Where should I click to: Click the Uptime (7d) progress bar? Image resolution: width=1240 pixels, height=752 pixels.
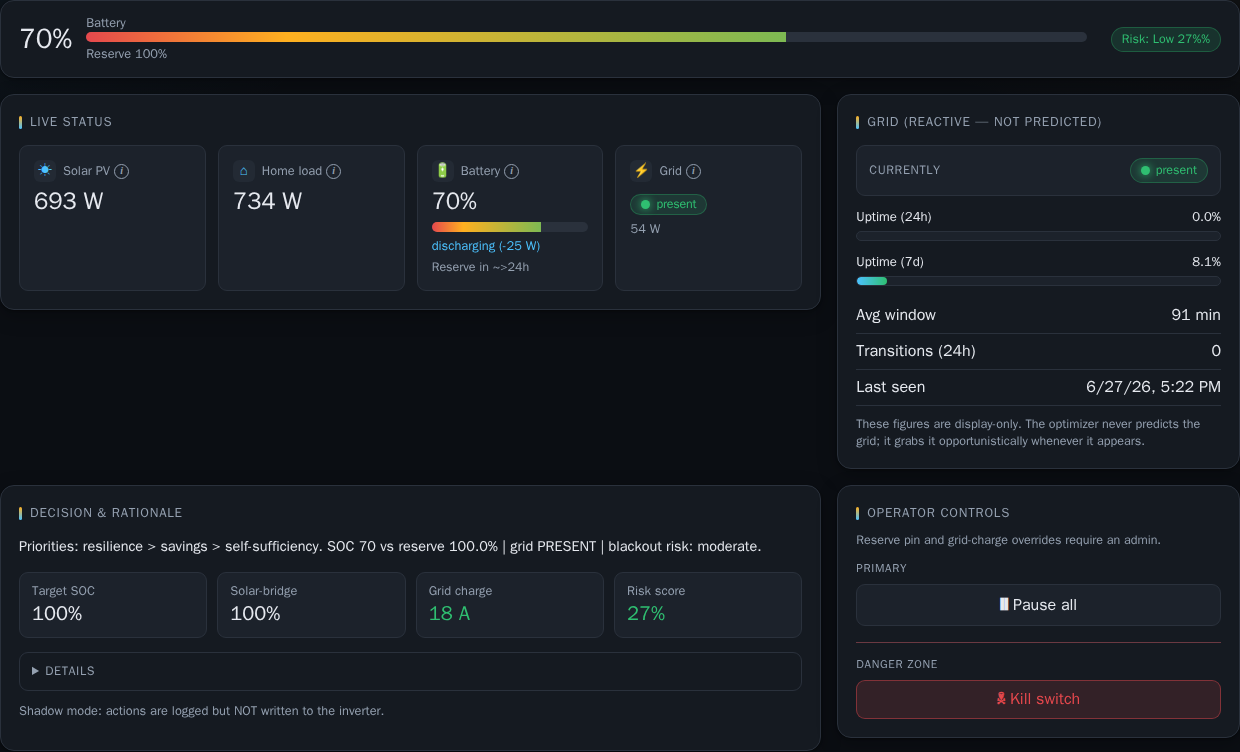coord(1038,281)
